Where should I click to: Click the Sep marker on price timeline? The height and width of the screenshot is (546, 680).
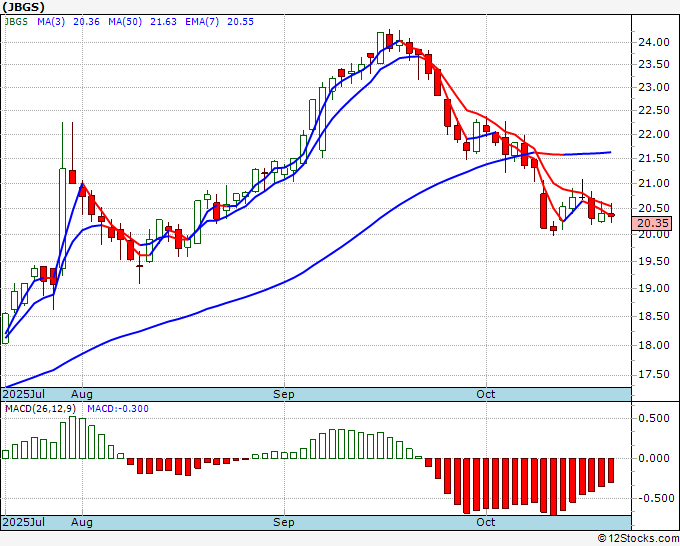[x=284, y=394]
